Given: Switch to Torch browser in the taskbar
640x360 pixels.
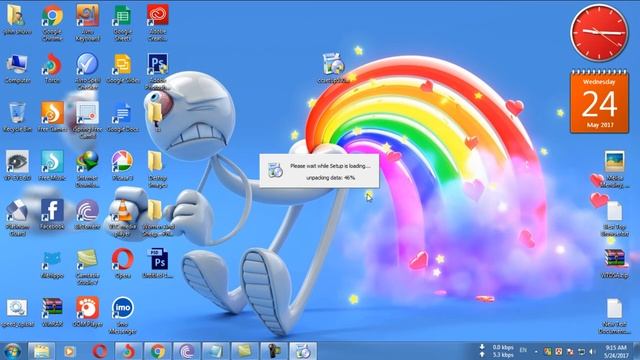Looking at the screenshot, I should point(128,351).
